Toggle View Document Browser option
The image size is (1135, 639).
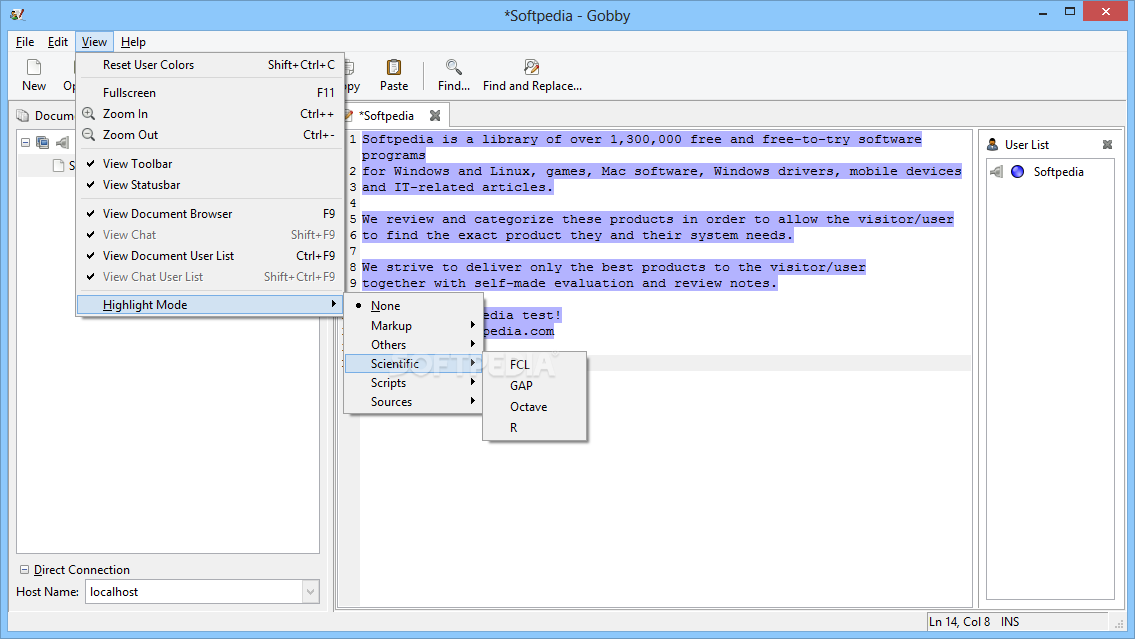[x=210, y=213]
